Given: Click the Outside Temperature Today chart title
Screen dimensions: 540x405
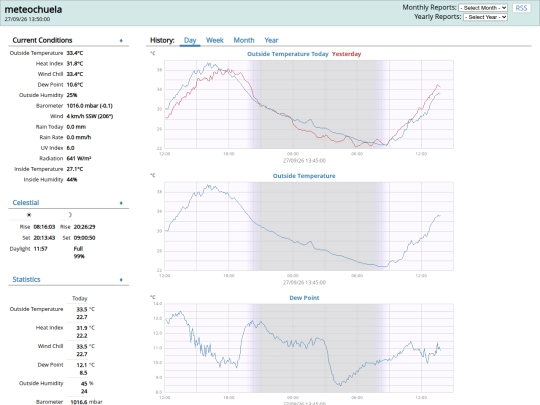Looking at the screenshot, I should click(288, 54).
